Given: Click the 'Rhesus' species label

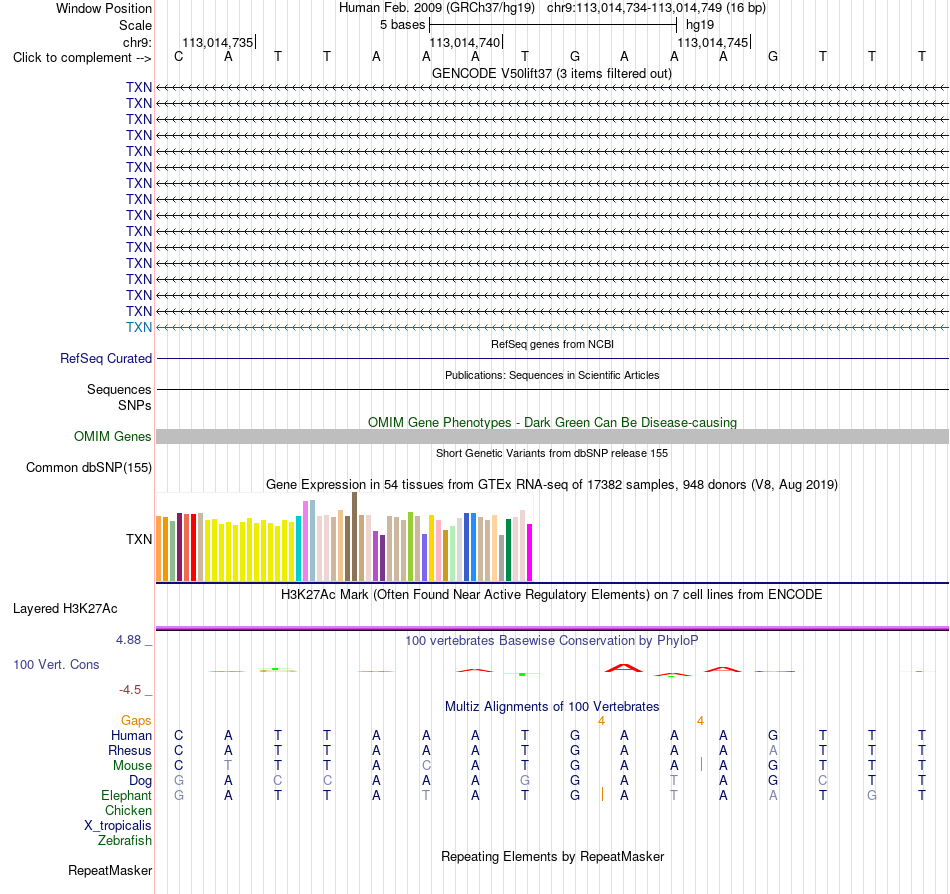Looking at the screenshot, I should pyautogui.click(x=130, y=750).
